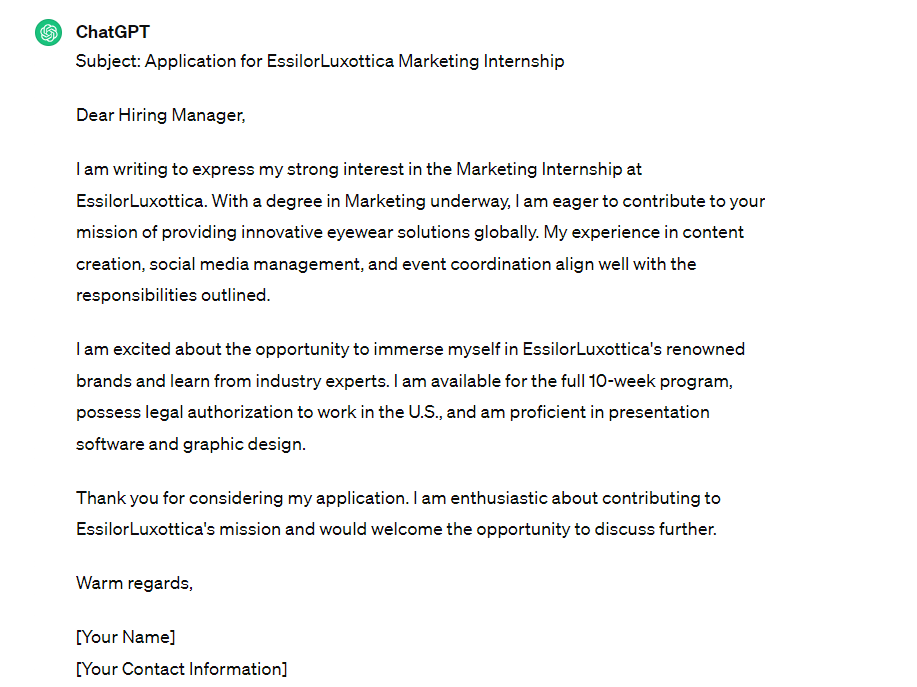
Task: Click the phrase '10-week program'
Action: tap(659, 381)
